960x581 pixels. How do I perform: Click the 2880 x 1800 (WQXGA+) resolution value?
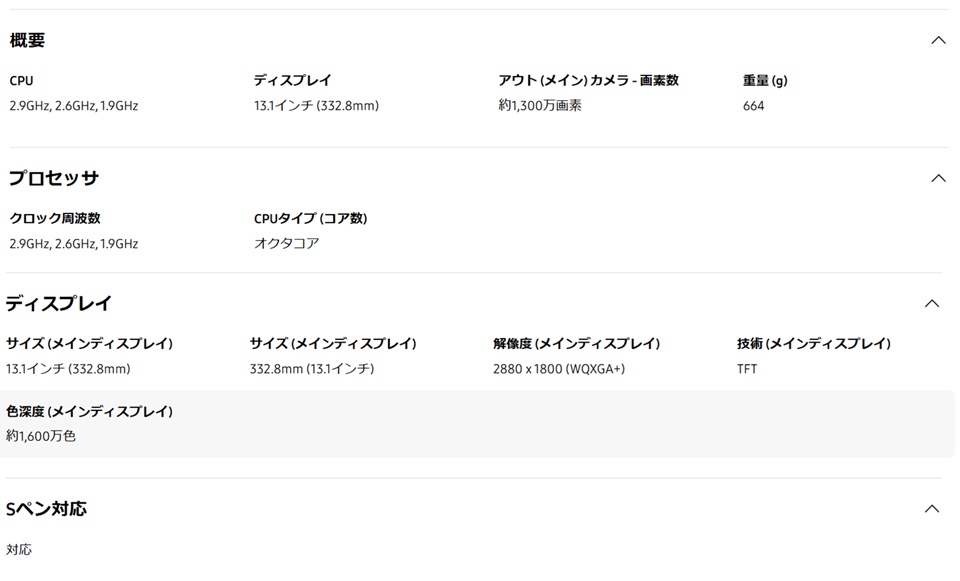(558, 369)
